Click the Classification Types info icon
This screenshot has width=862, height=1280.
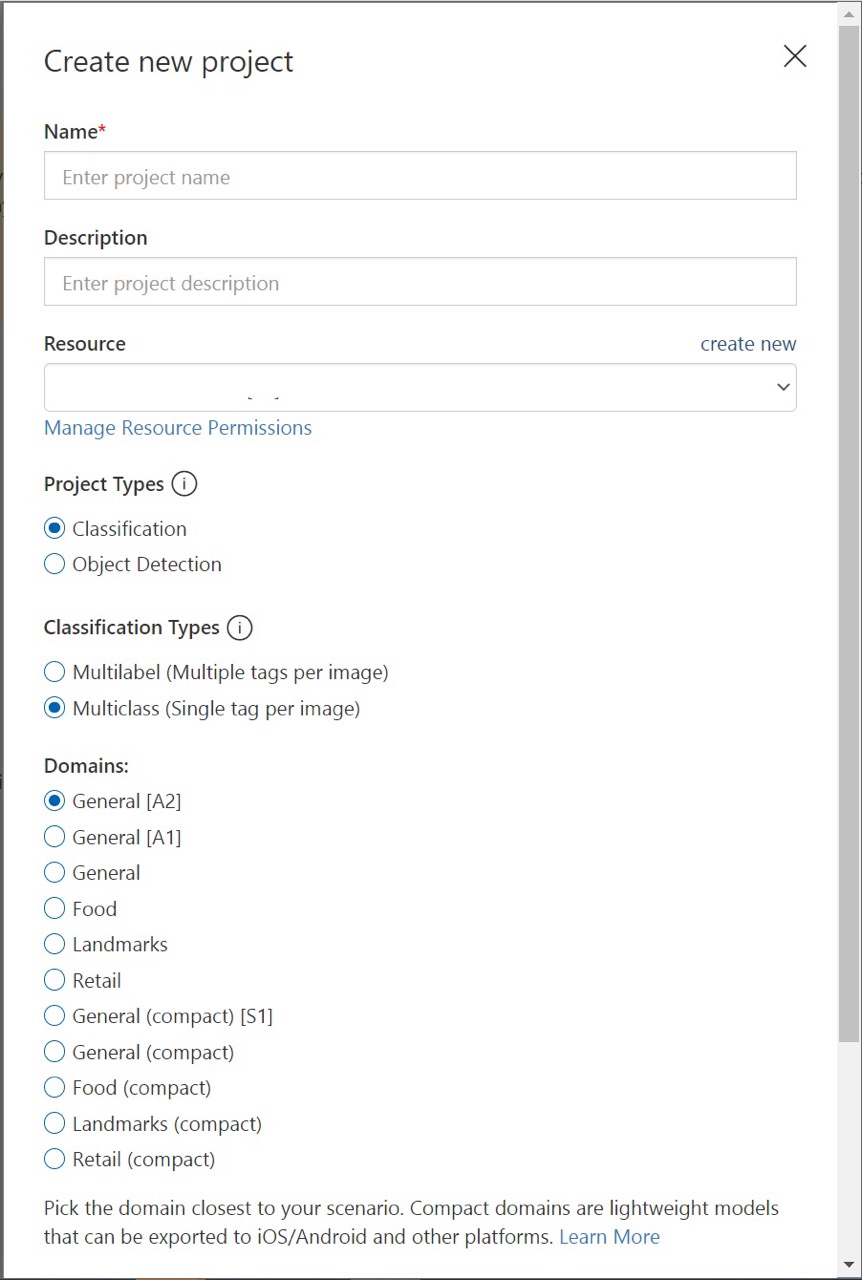pos(239,628)
